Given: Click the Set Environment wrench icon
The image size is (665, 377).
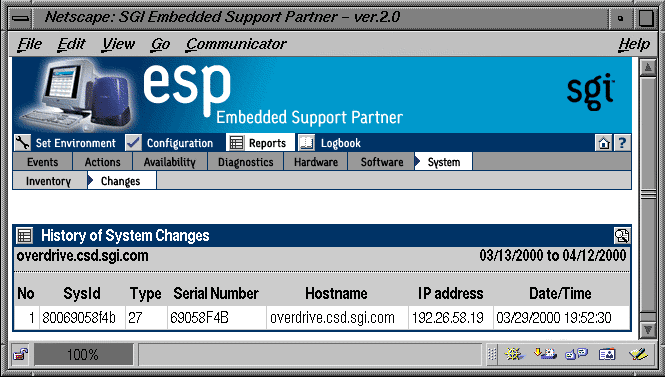Looking at the screenshot, I should (22, 143).
